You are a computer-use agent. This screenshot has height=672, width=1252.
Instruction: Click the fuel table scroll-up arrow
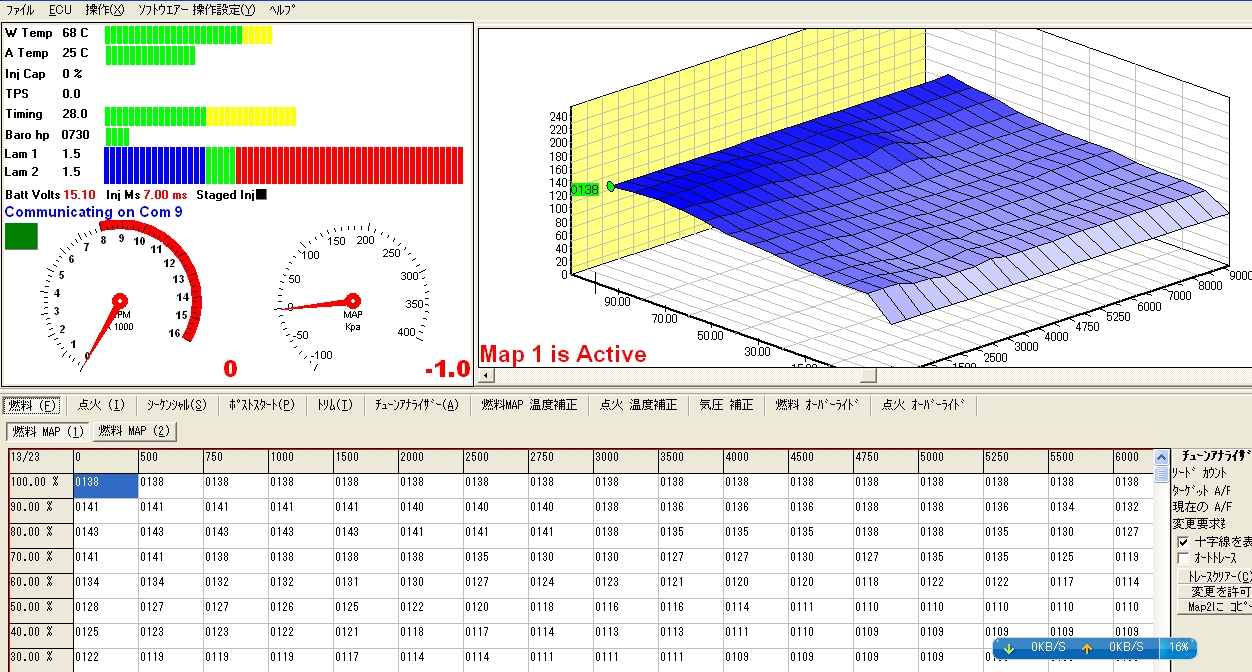coord(1160,456)
